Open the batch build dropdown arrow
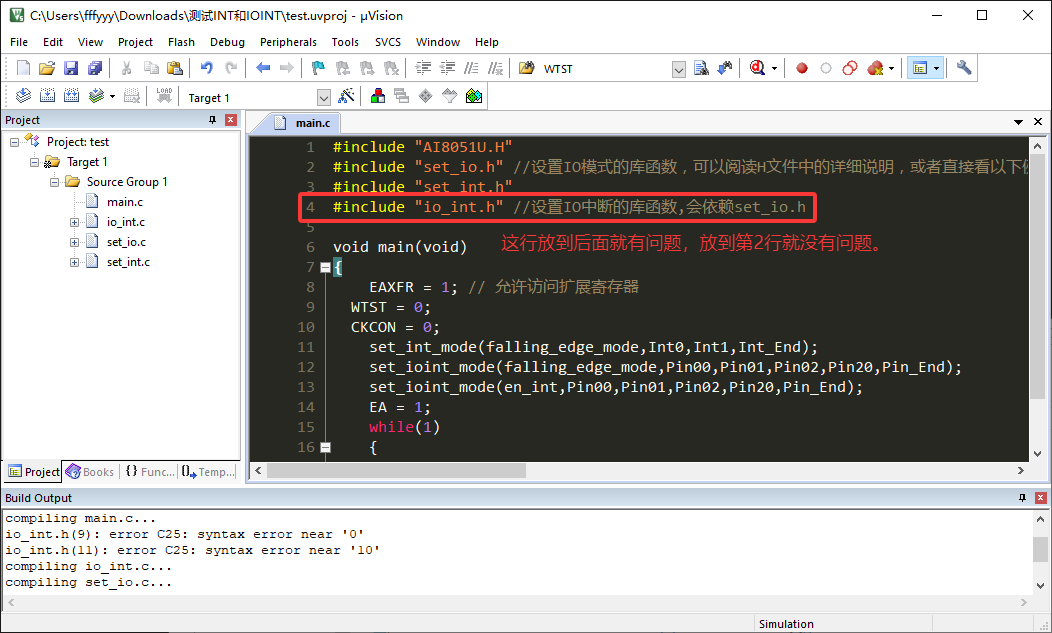 point(112,97)
